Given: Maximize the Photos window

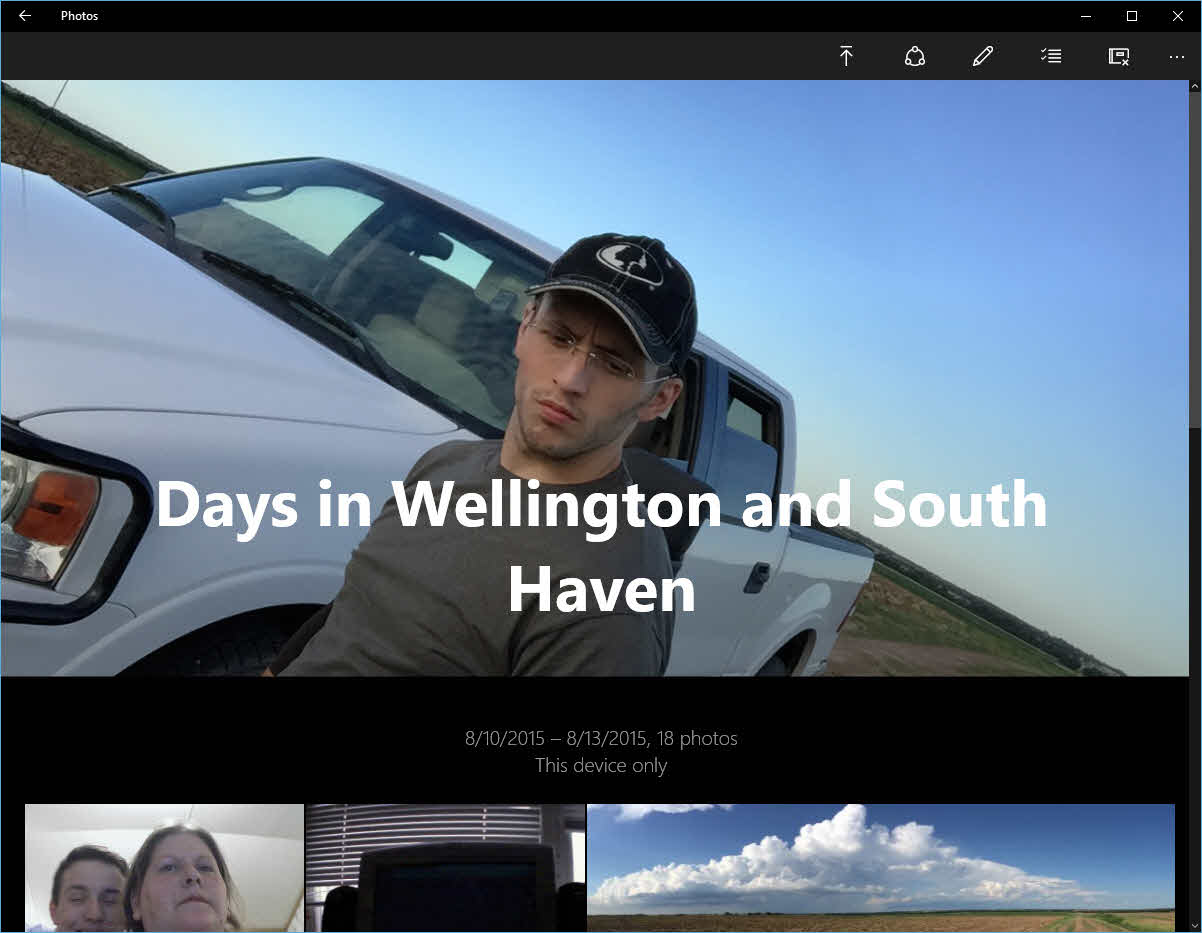Looking at the screenshot, I should coord(1132,16).
